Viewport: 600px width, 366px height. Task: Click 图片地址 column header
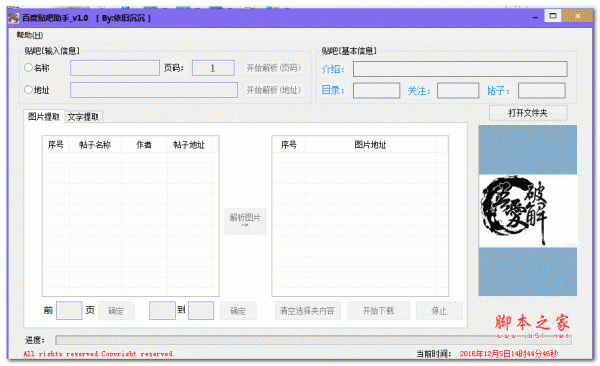coord(370,145)
